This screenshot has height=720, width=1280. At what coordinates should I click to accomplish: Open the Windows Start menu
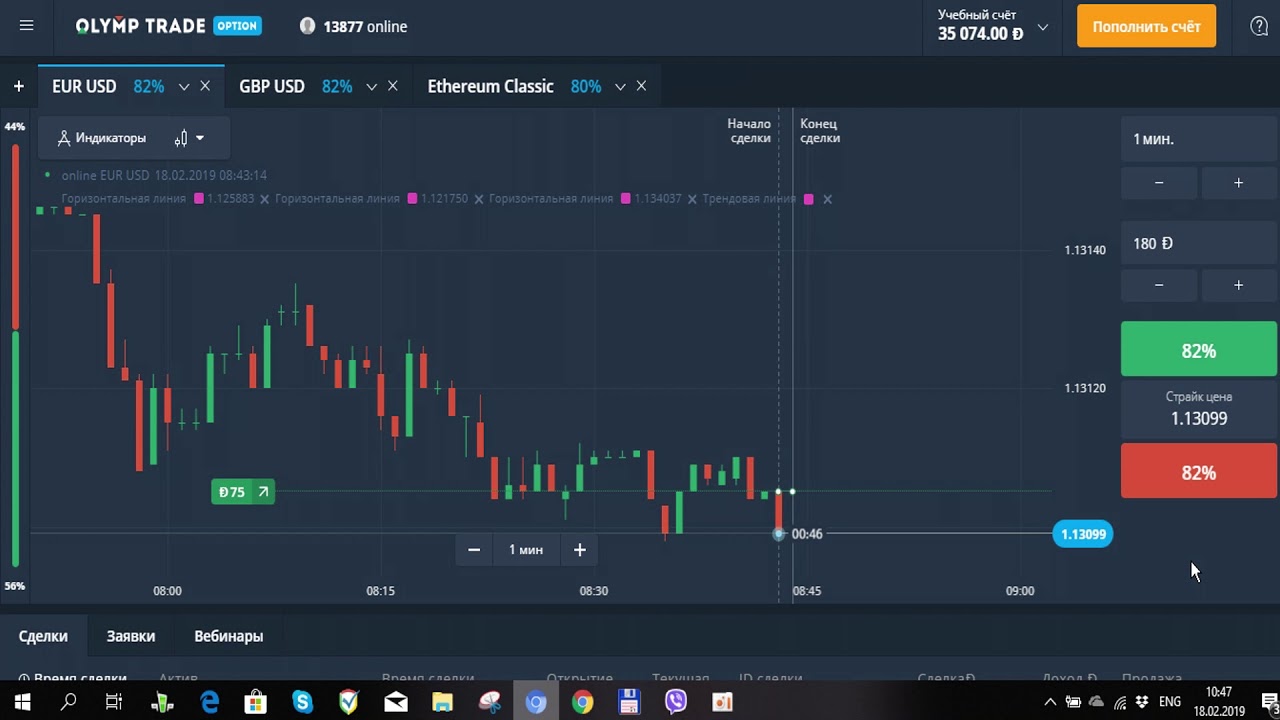(21, 702)
